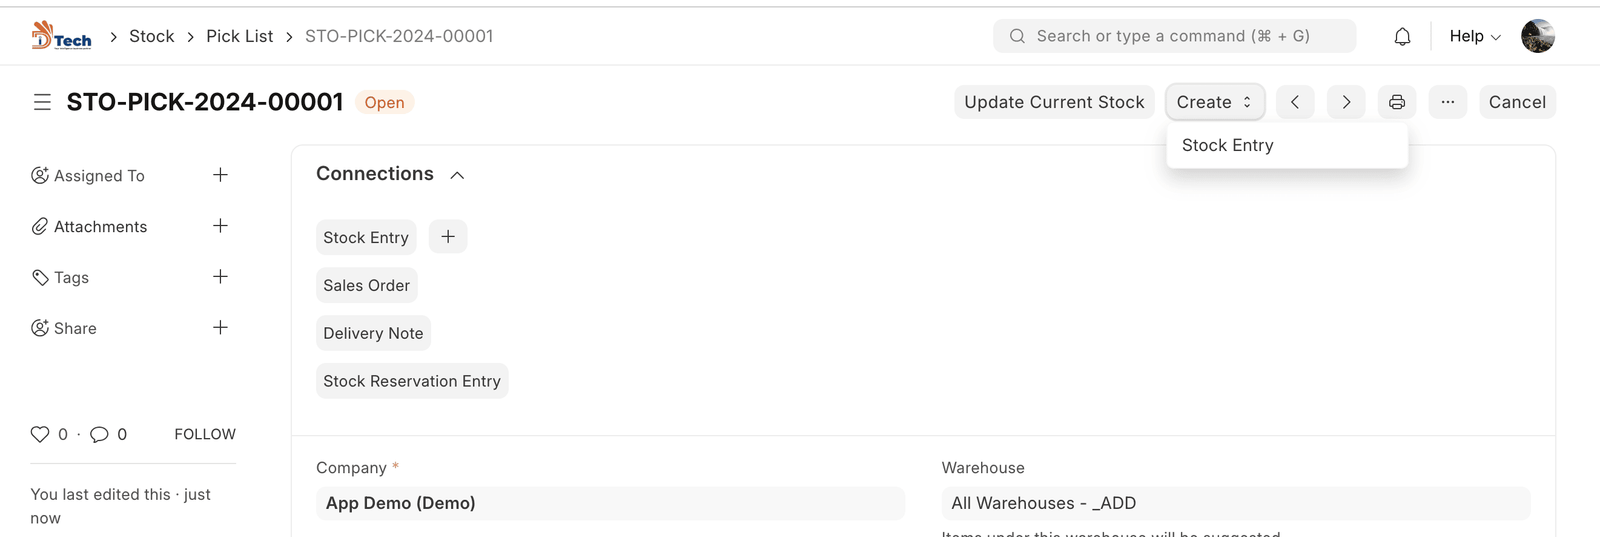
Task: Navigate to Pick List breadcrumb
Action: click(239, 36)
